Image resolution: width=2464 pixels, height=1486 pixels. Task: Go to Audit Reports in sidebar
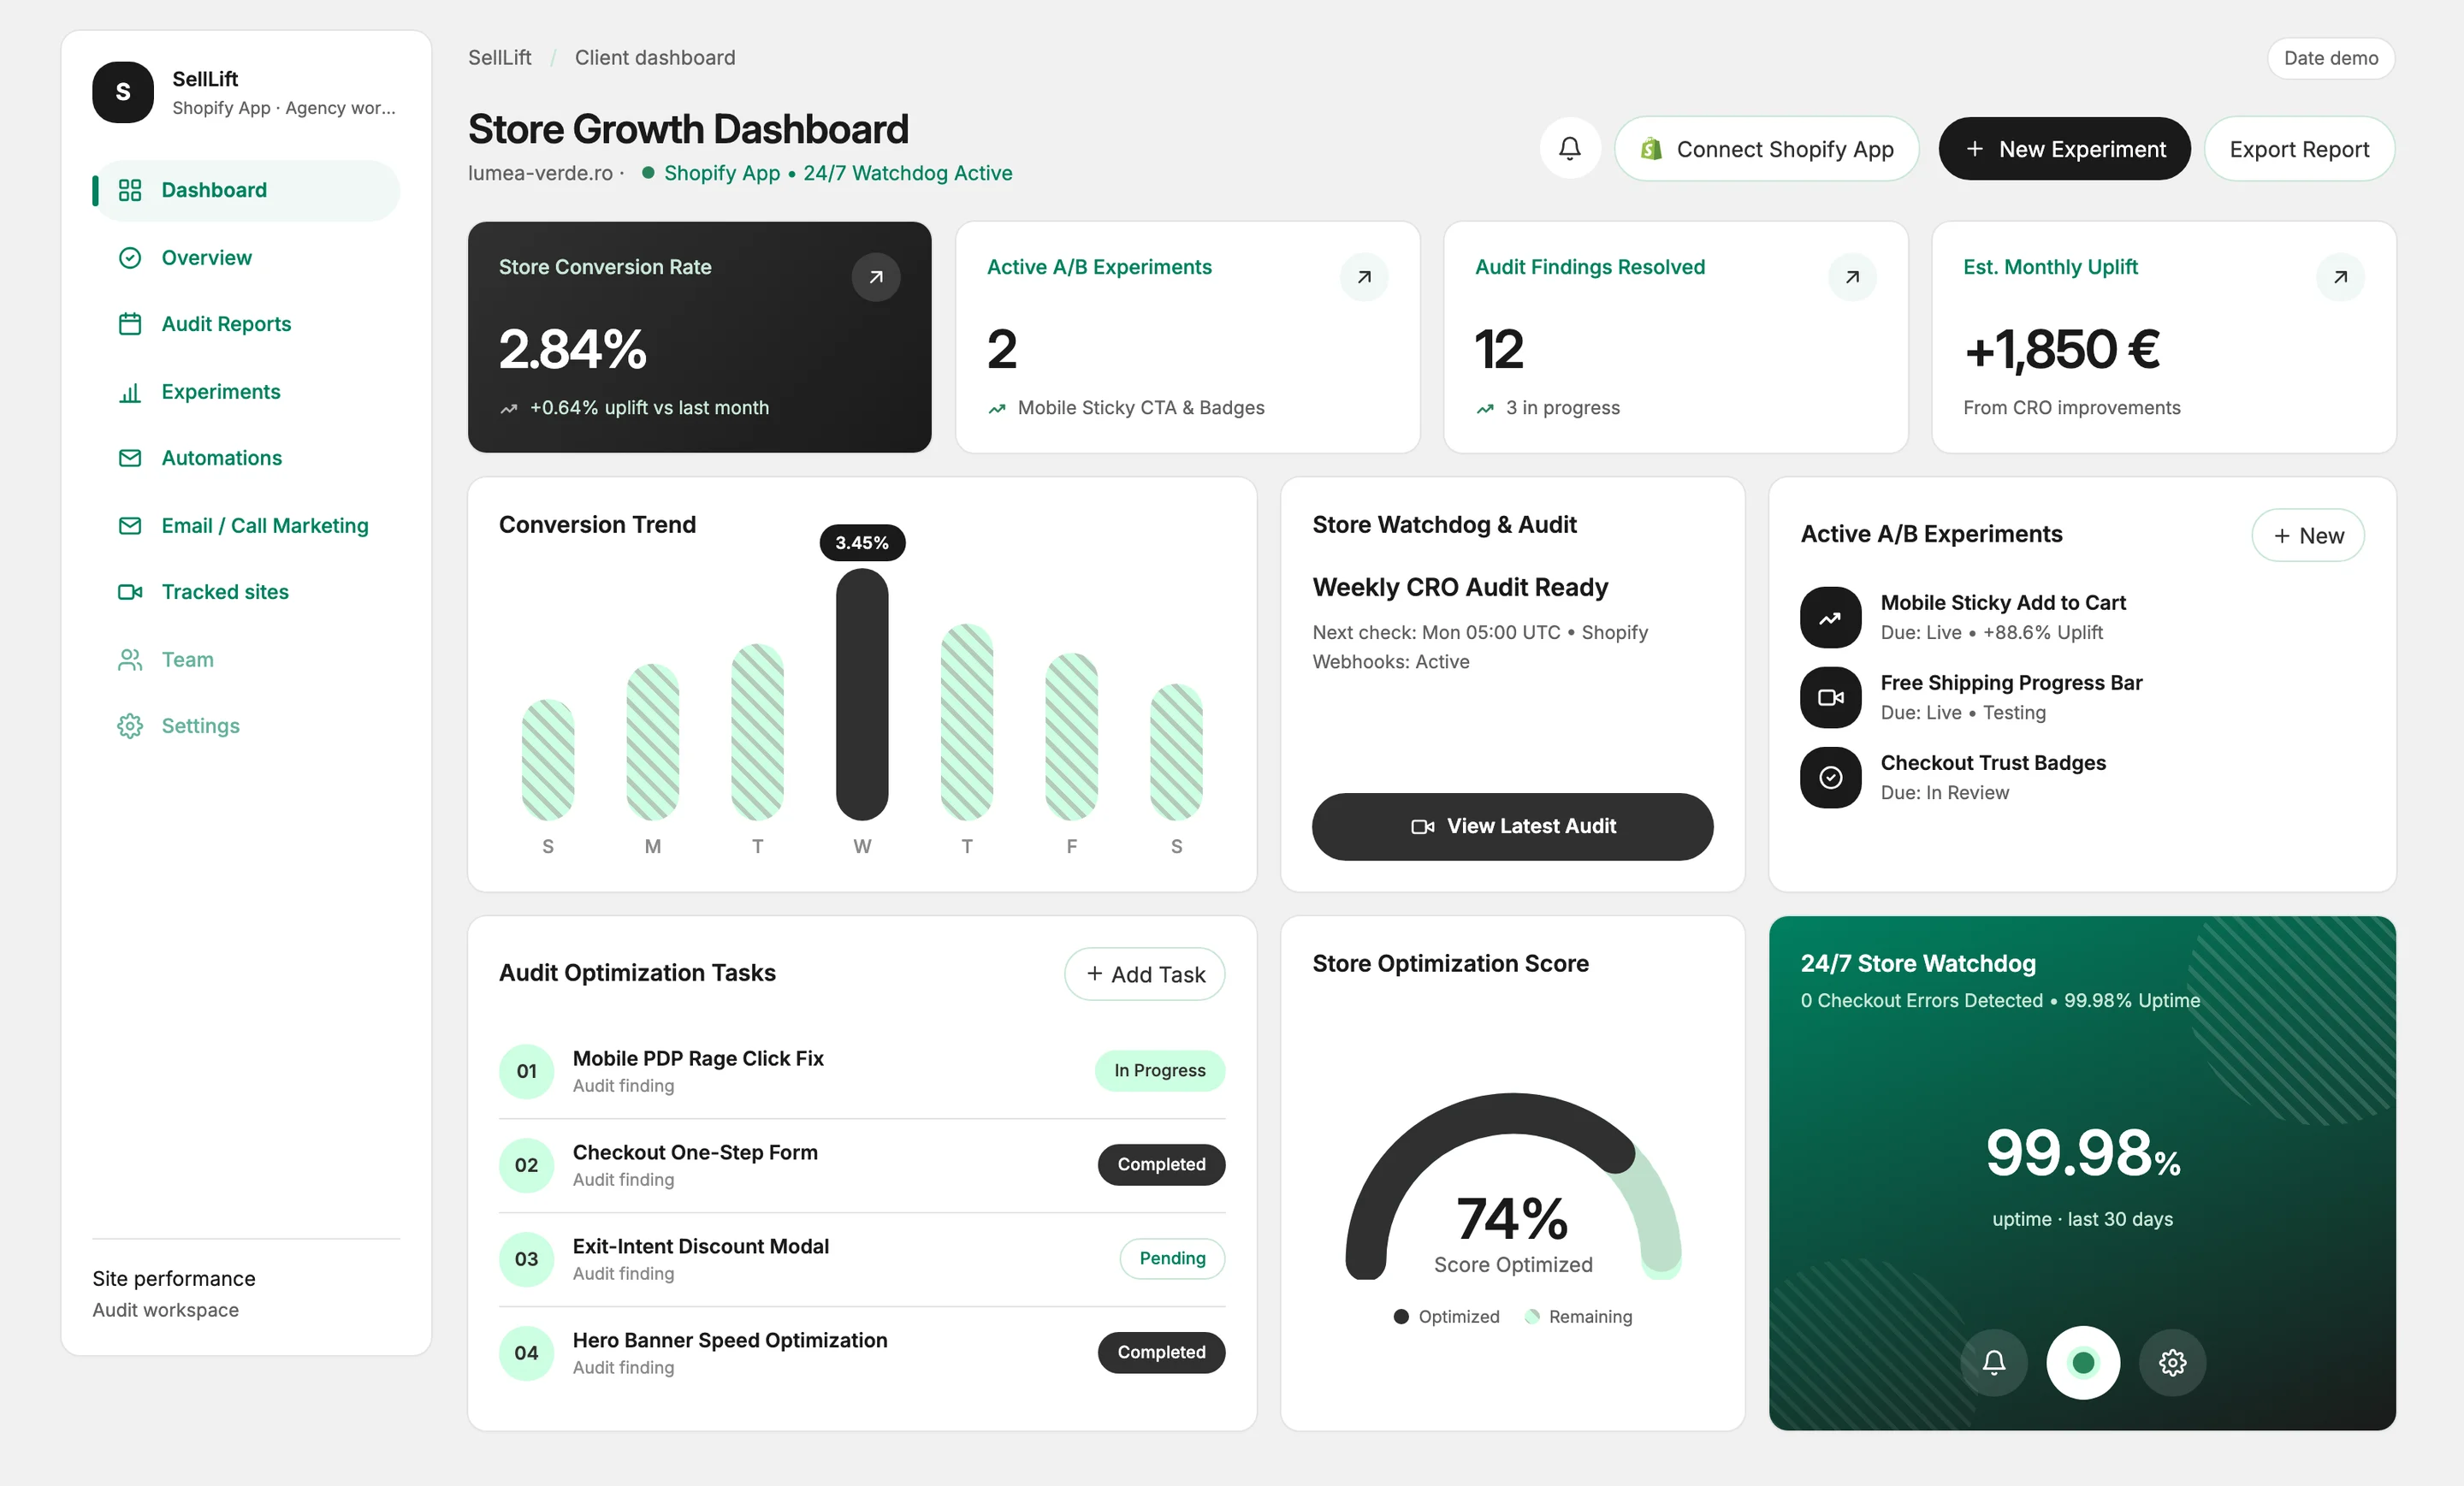pos(246,324)
